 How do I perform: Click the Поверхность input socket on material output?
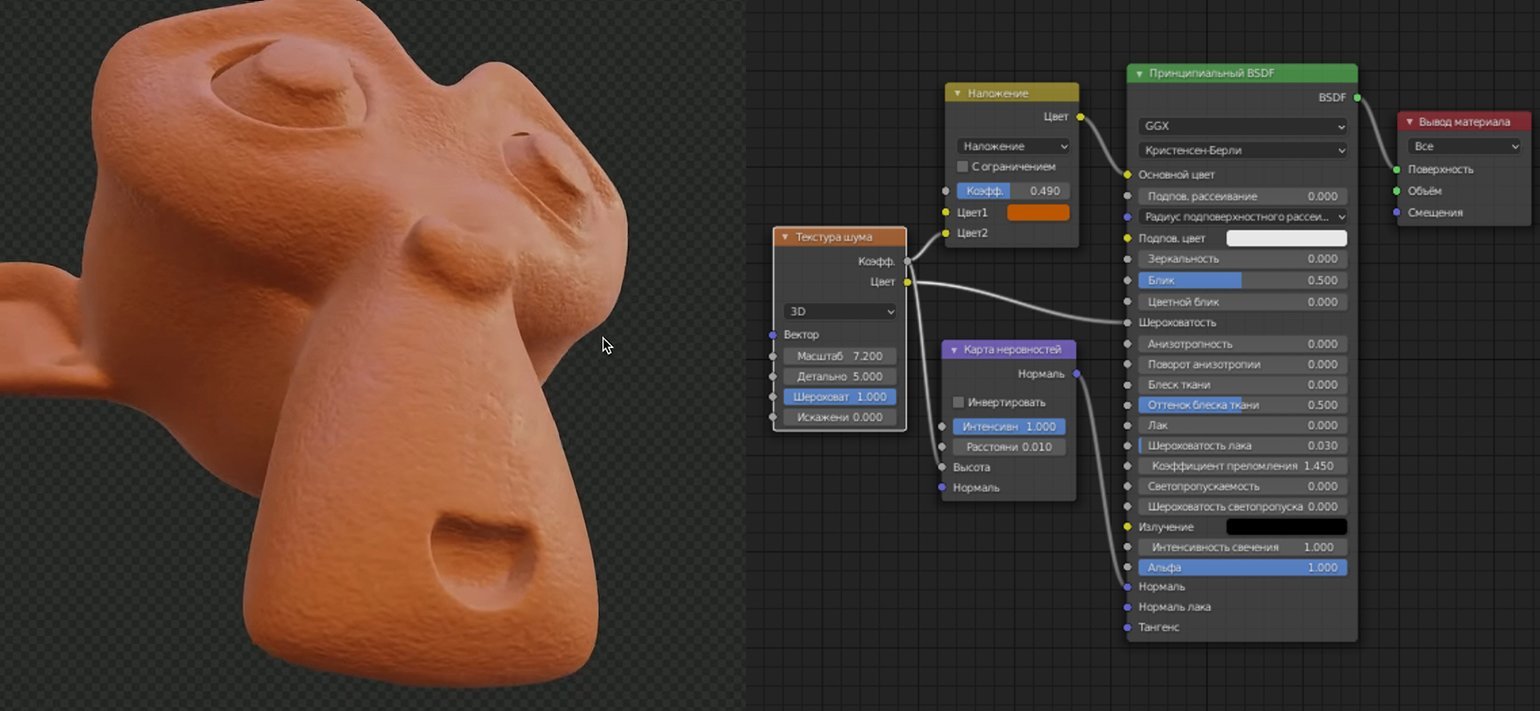pyautogui.click(x=1397, y=169)
